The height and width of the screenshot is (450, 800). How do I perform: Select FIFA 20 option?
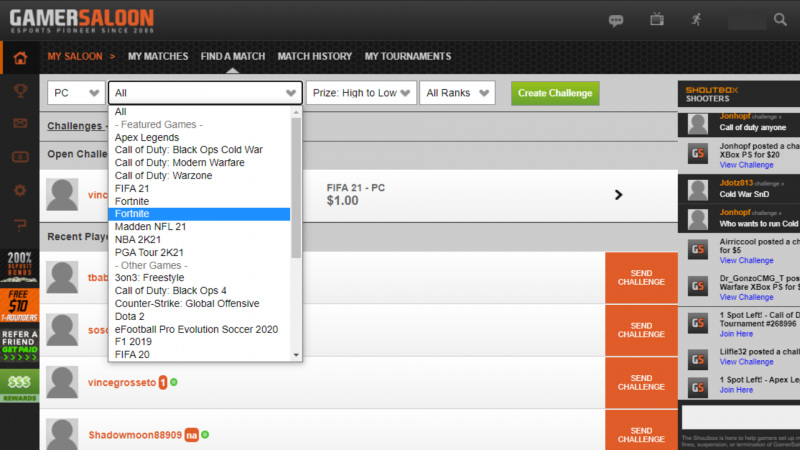pos(199,355)
